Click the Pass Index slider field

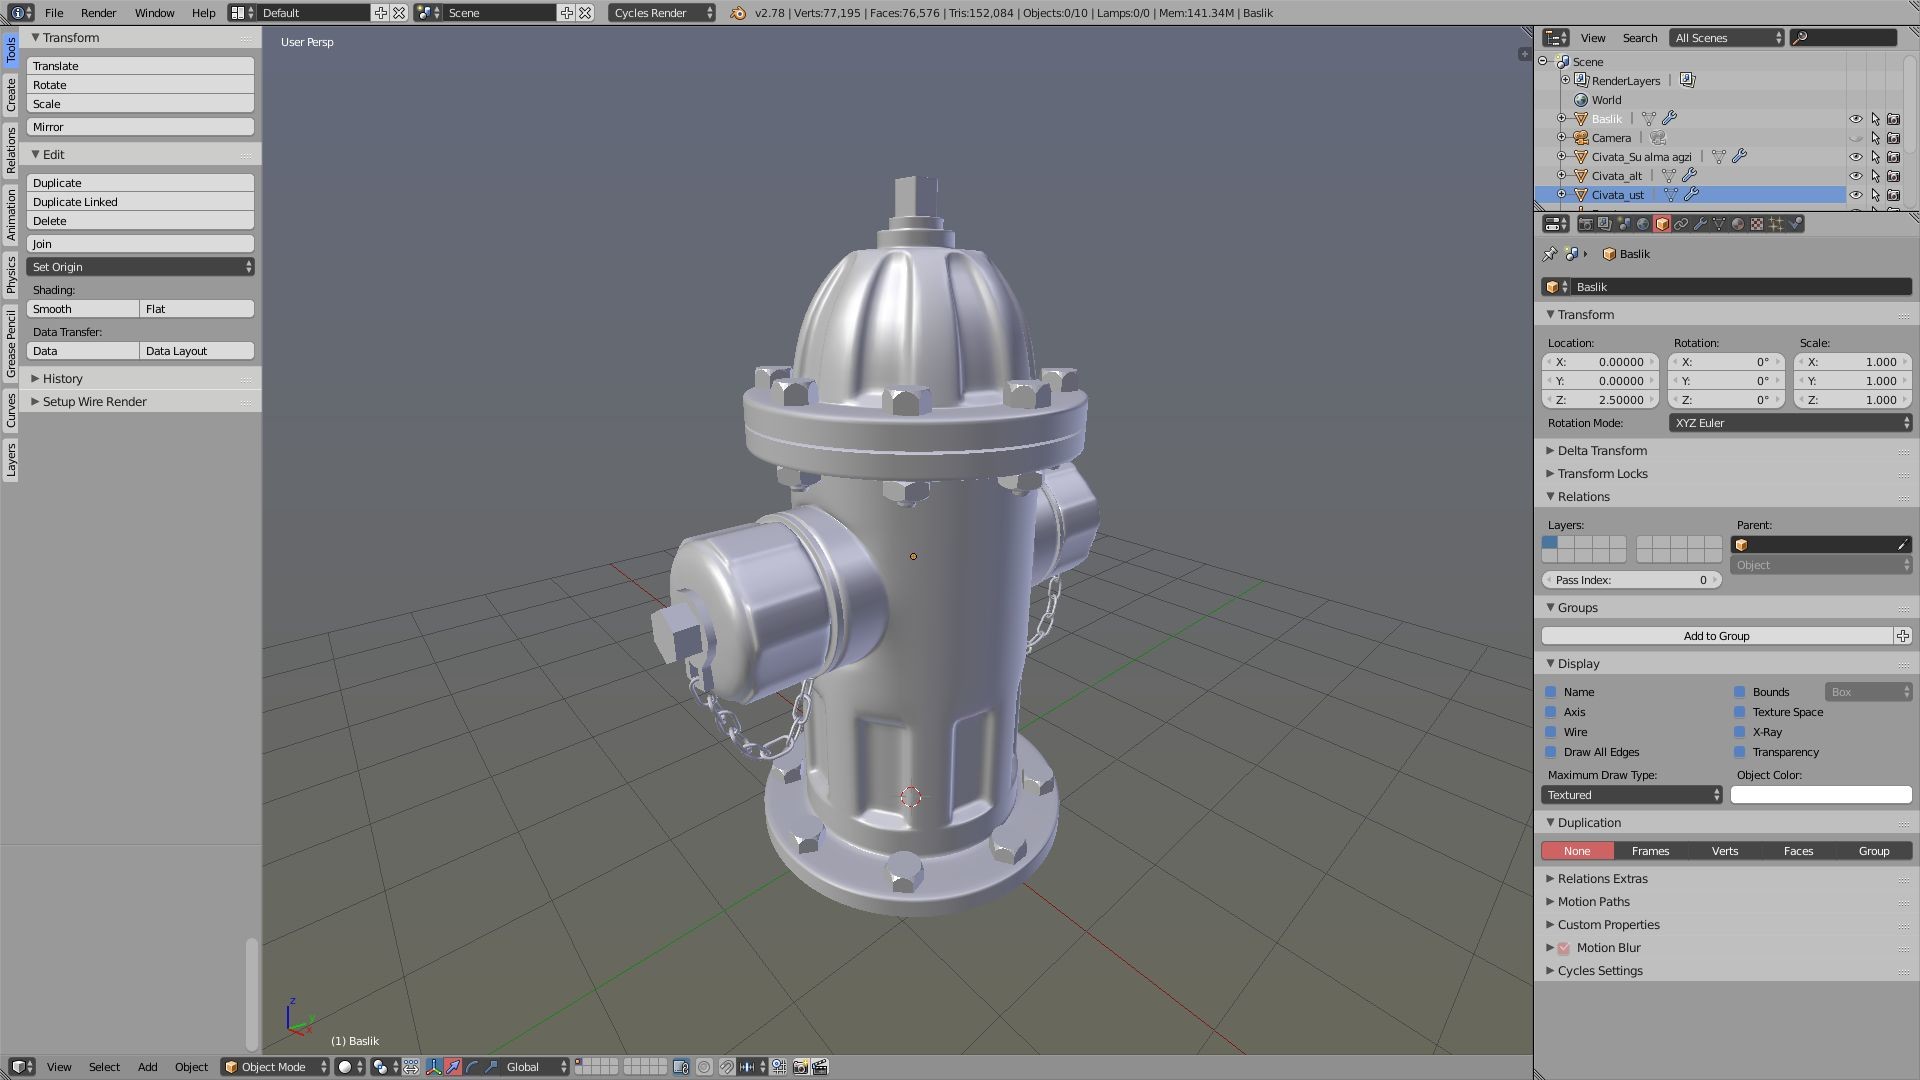[1631, 580]
